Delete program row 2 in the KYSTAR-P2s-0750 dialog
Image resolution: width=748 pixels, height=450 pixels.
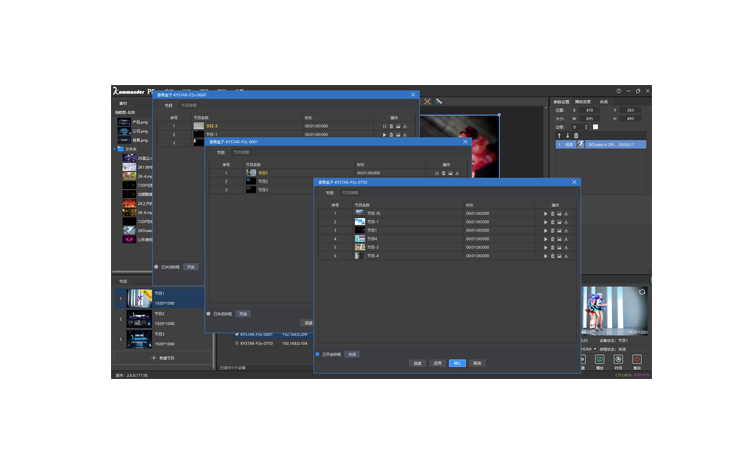[x=552, y=222]
